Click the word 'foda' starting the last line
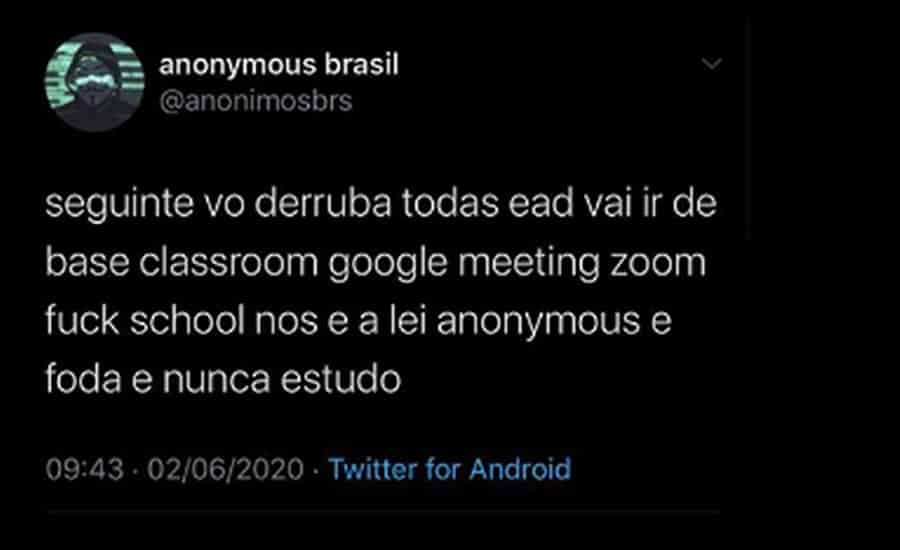The image size is (900, 550). point(83,379)
